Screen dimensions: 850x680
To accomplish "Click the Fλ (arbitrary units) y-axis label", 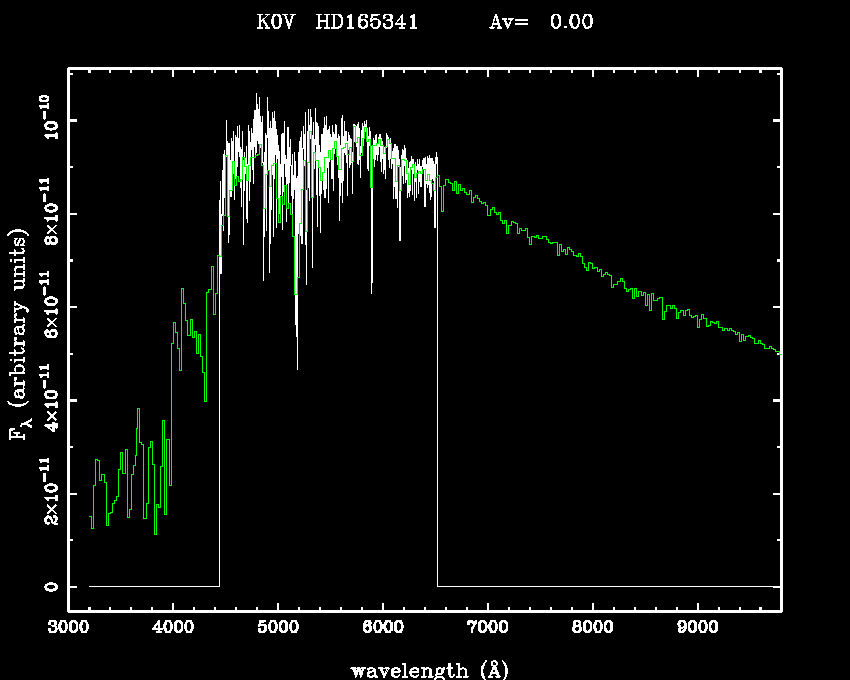I will pos(22,334).
